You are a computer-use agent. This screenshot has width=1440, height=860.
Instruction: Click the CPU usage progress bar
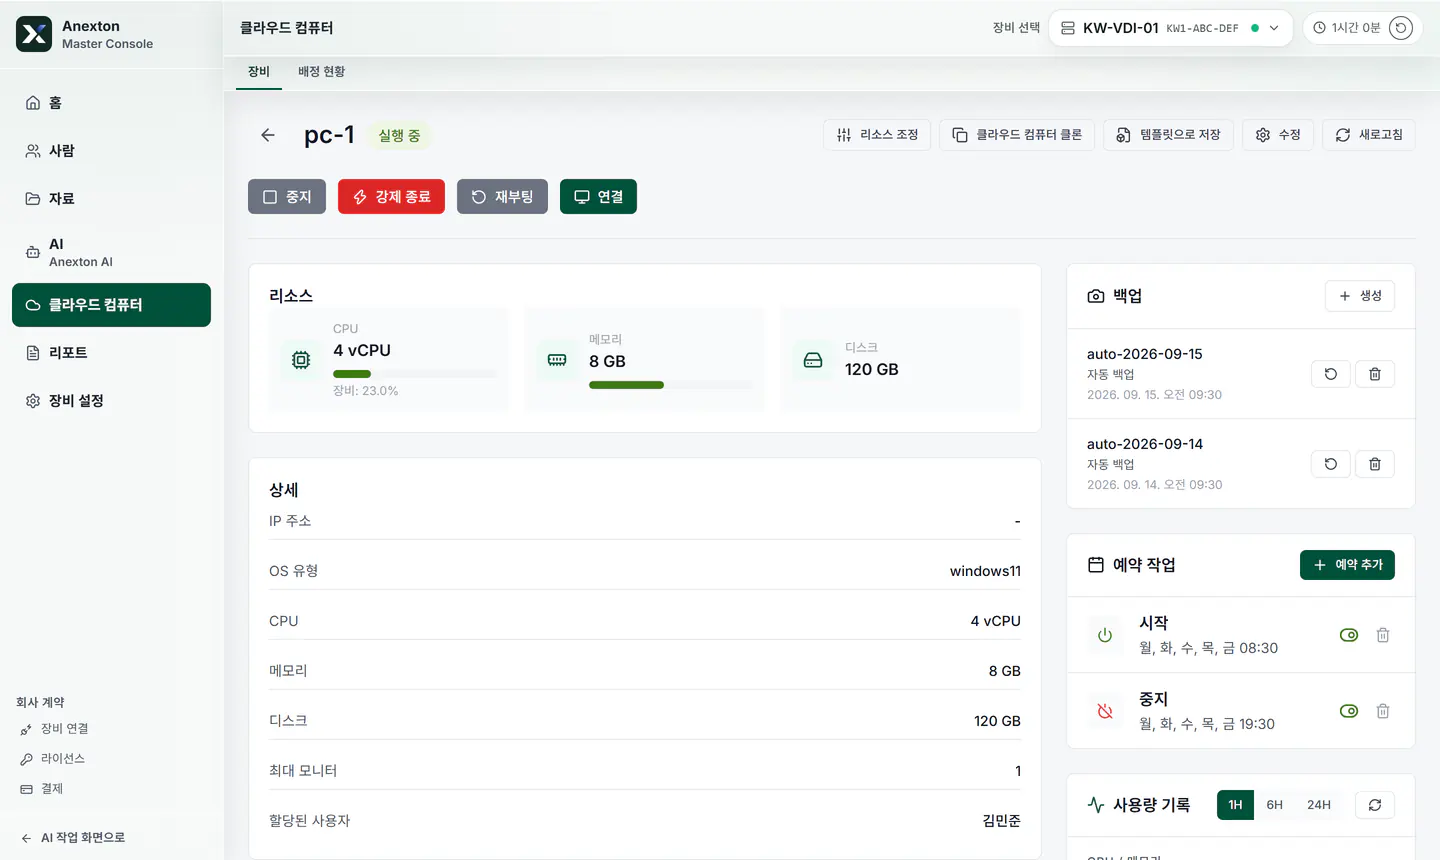point(414,374)
